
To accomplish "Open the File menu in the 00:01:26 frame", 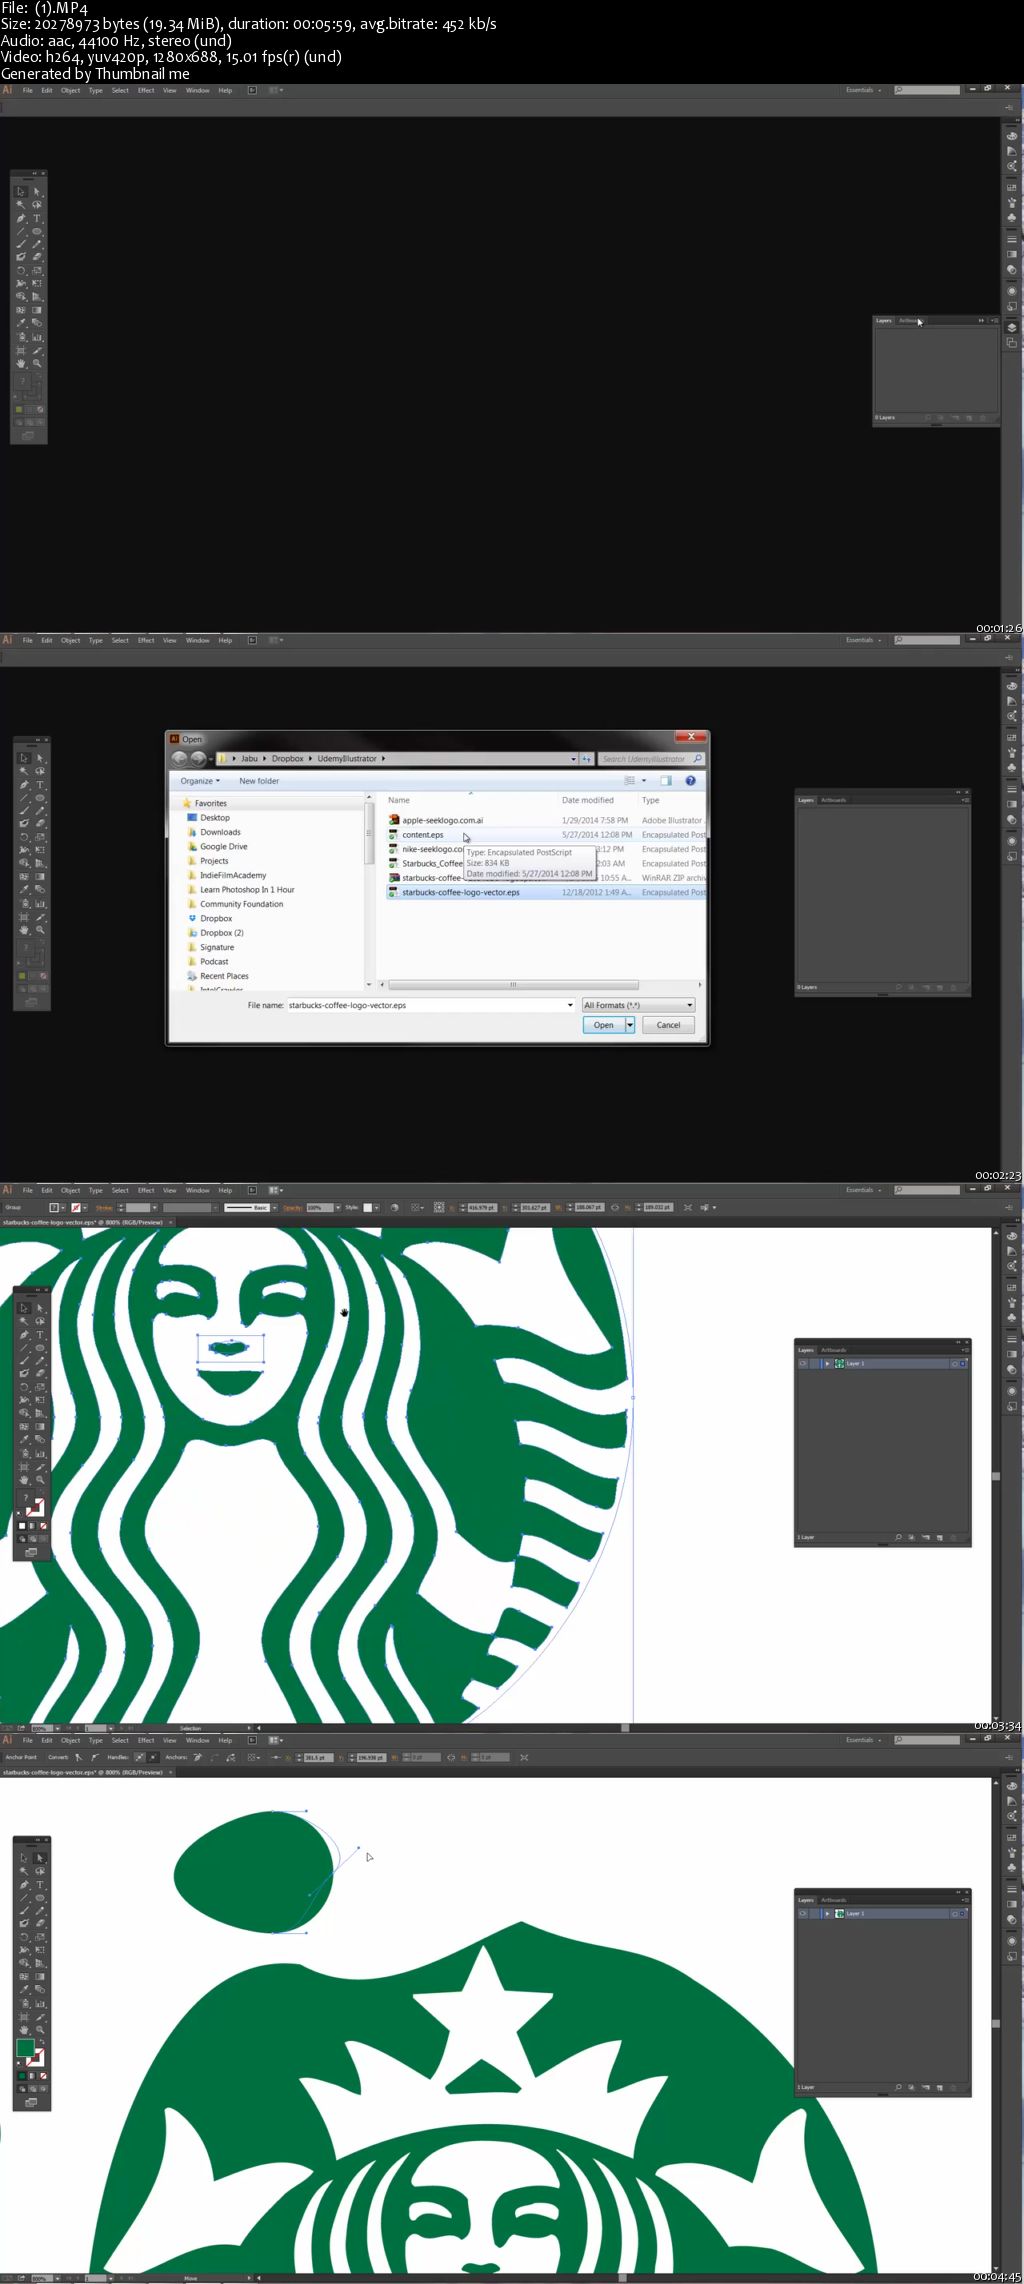I will click(x=28, y=90).
